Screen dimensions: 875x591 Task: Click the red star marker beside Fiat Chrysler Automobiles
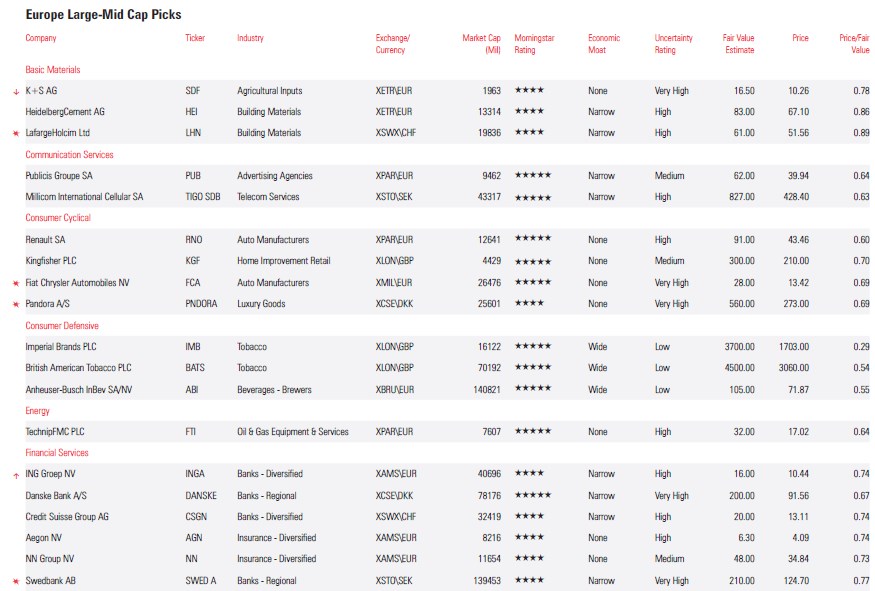16,284
